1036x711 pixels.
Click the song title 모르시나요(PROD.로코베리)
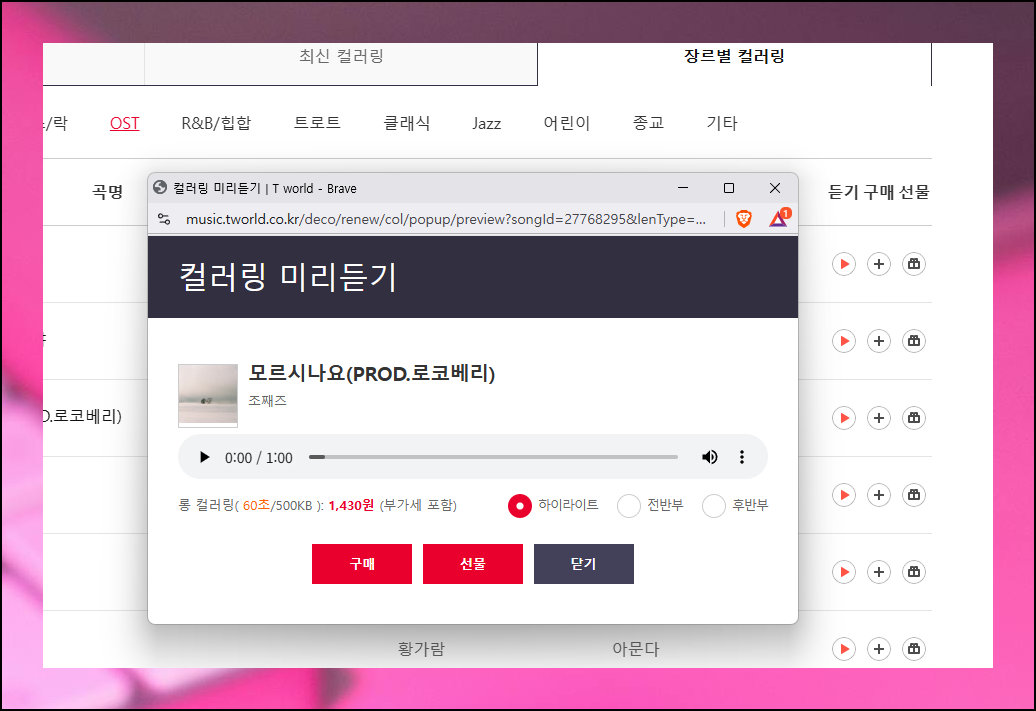click(372, 373)
